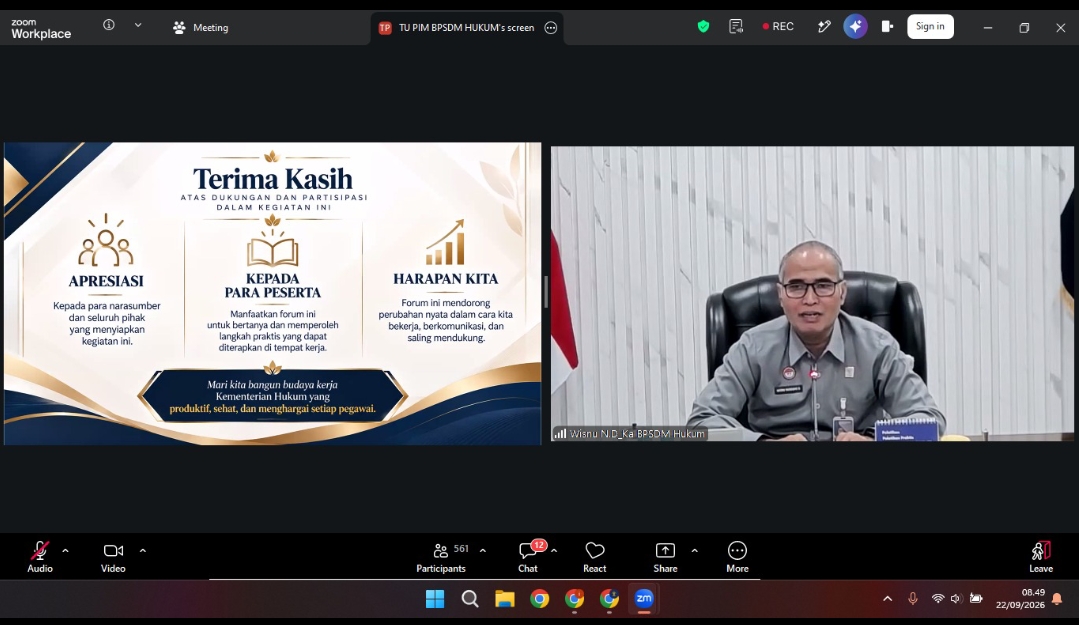Open the volume speaker icon in tray
This screenshot has height=625, width=1079.
click(x=956, y=599)
